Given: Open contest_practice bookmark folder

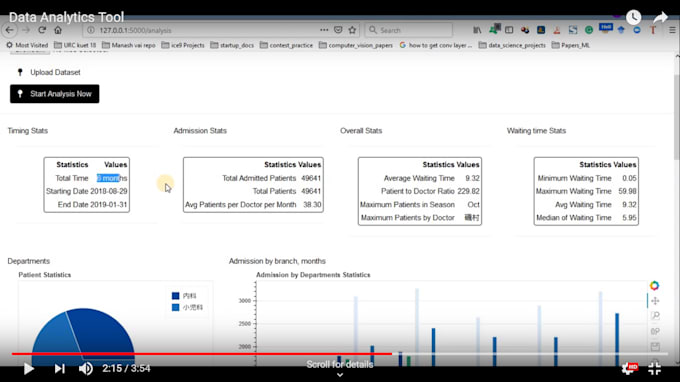Looking at the screenshot, I should (x=286, y=45).
